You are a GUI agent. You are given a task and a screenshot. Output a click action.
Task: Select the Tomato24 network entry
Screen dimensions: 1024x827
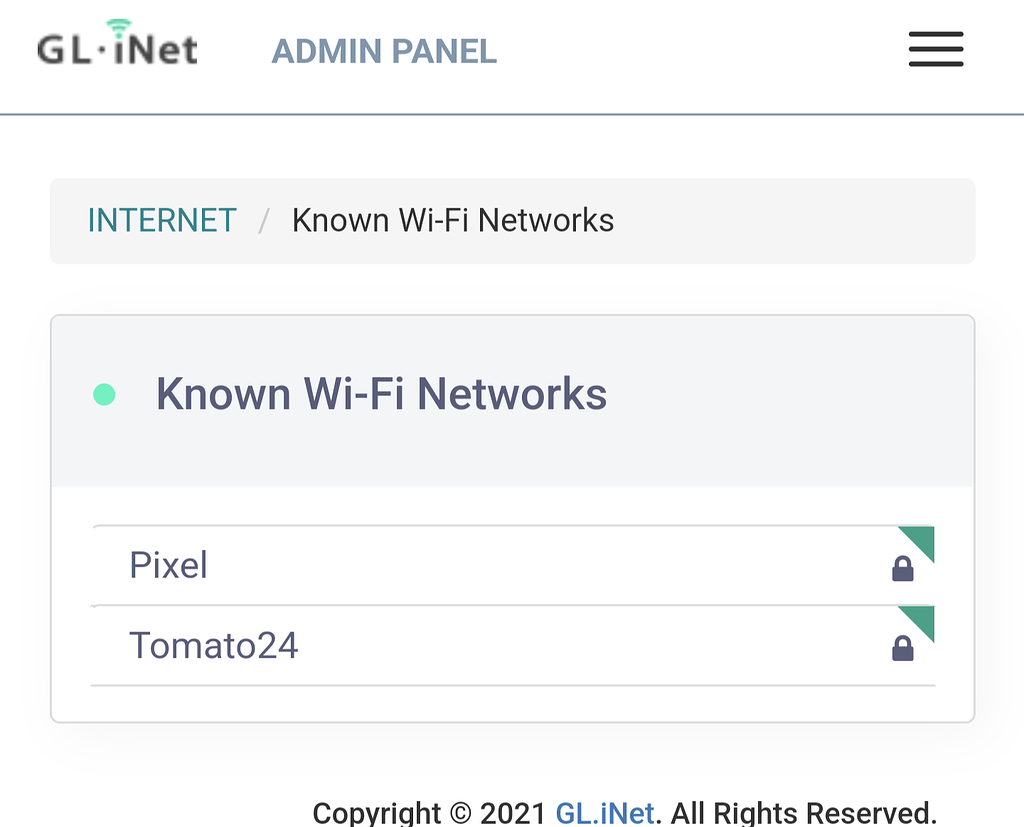pyautogui.click(x=213, y=646)
